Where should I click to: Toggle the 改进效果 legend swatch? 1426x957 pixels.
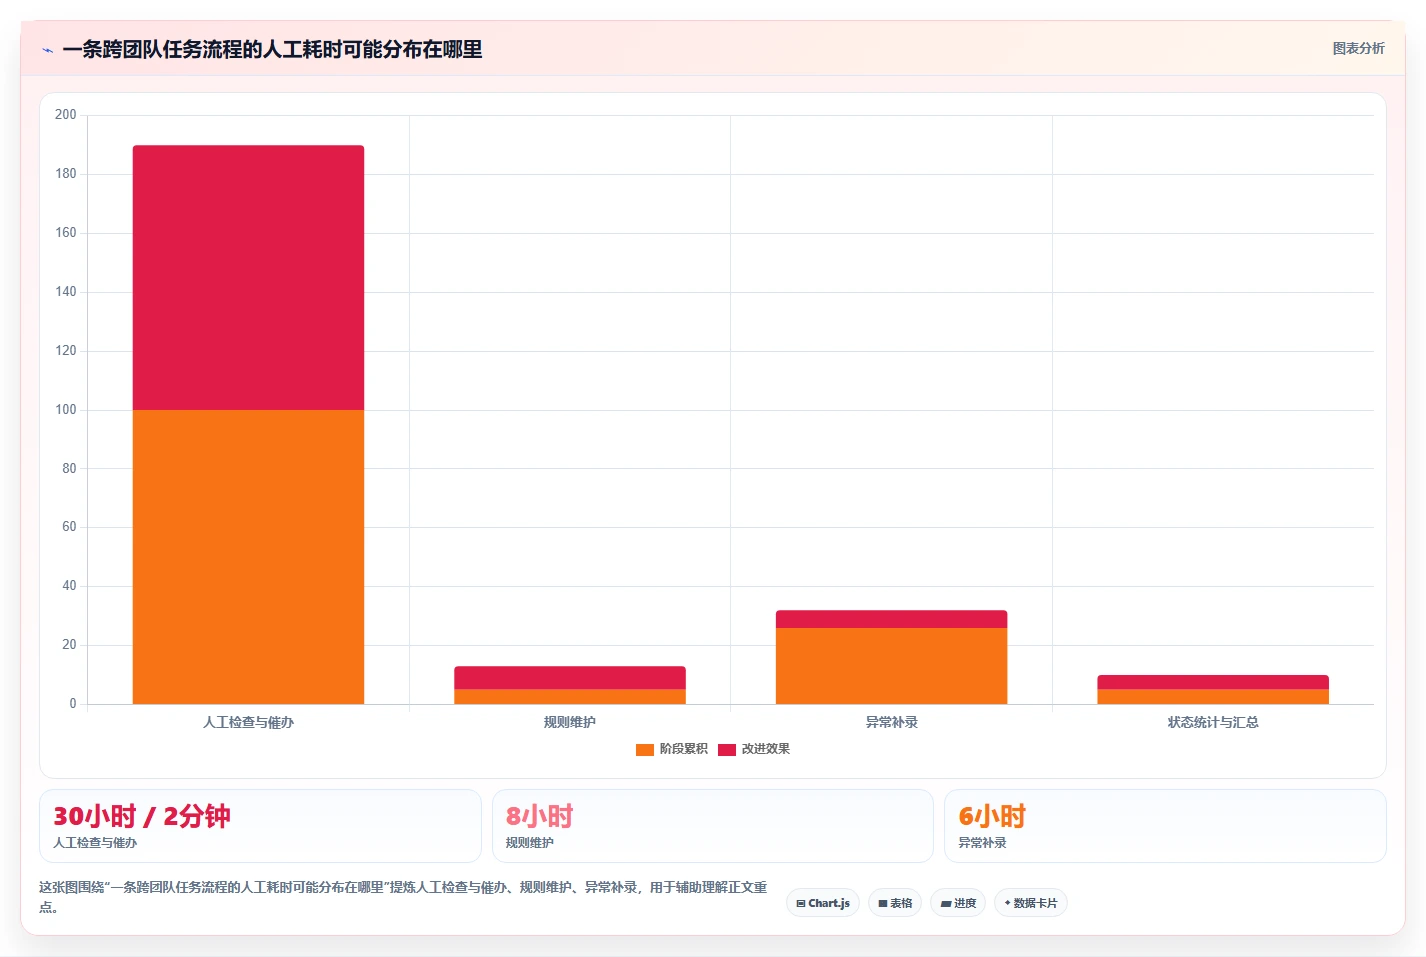[x=727, y=749]
